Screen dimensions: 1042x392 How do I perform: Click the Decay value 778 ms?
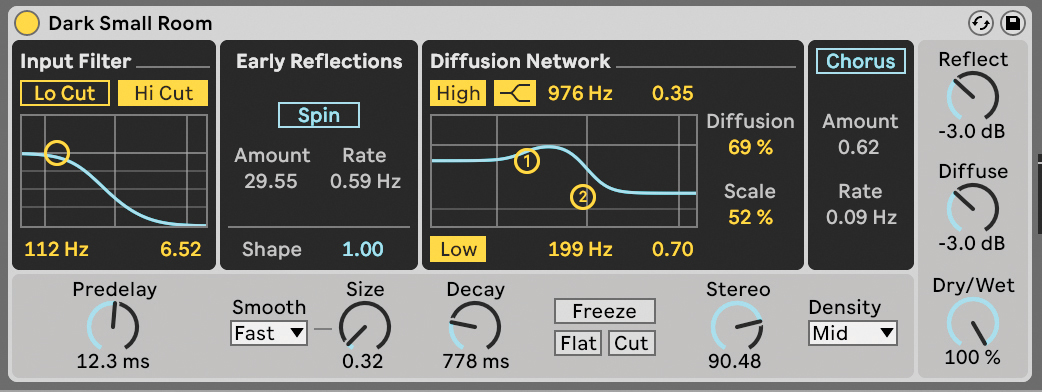pyautogui.click(x=476, y=361)
